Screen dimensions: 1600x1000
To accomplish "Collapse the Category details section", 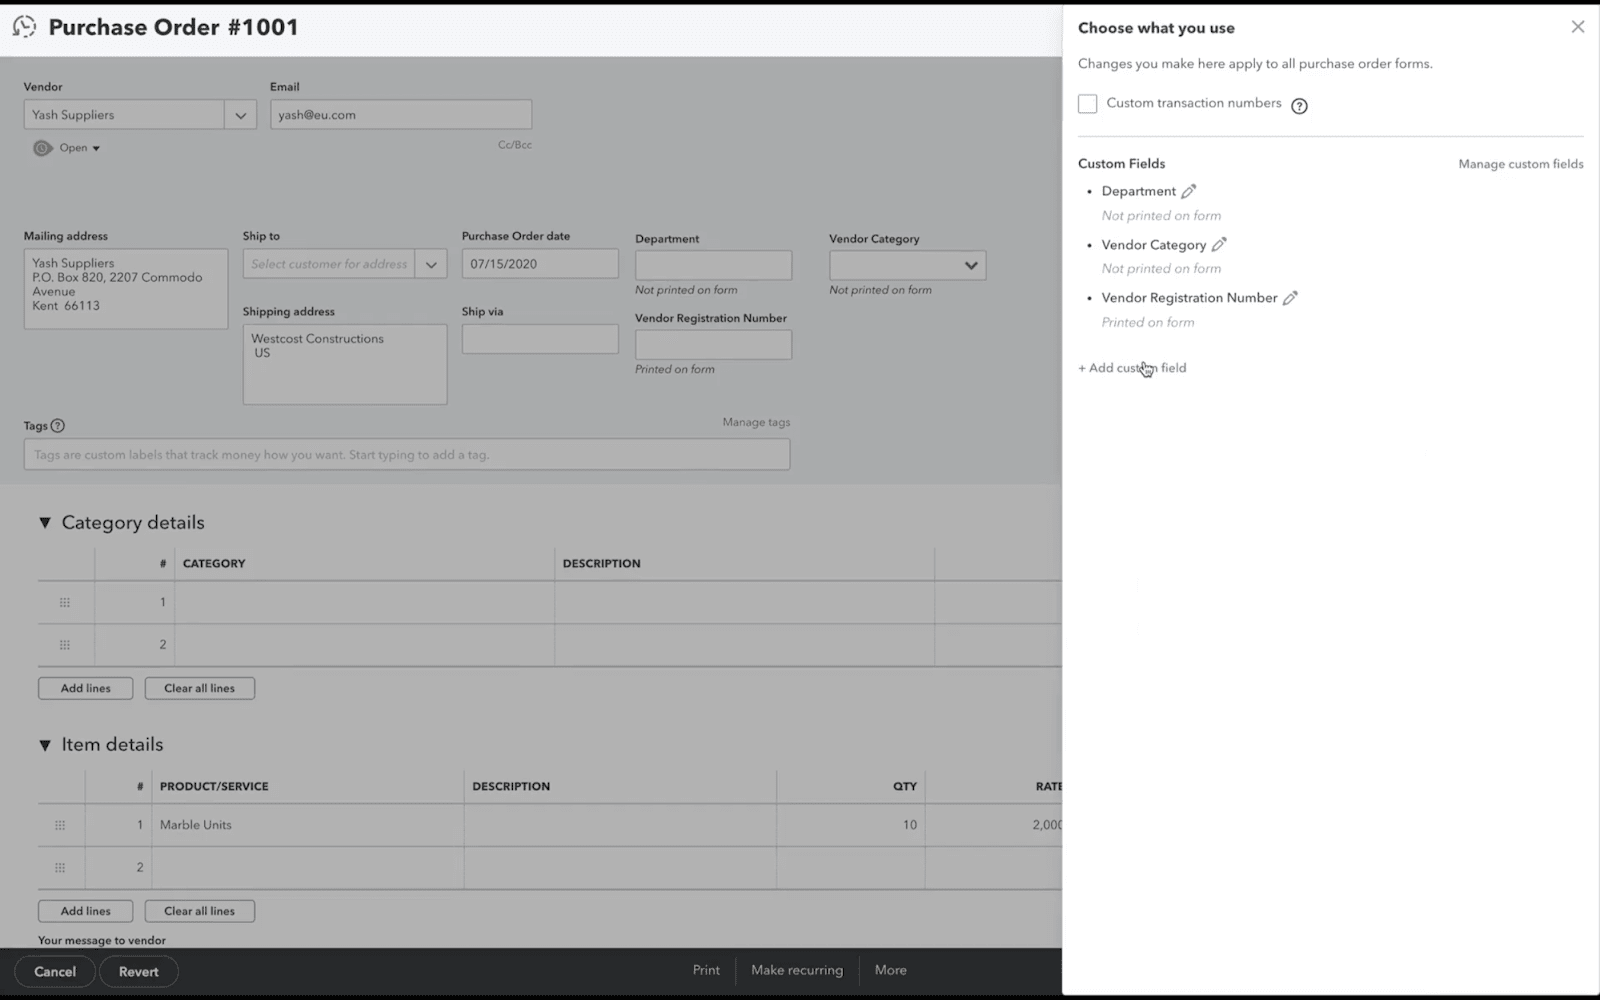I will point(44,523).
